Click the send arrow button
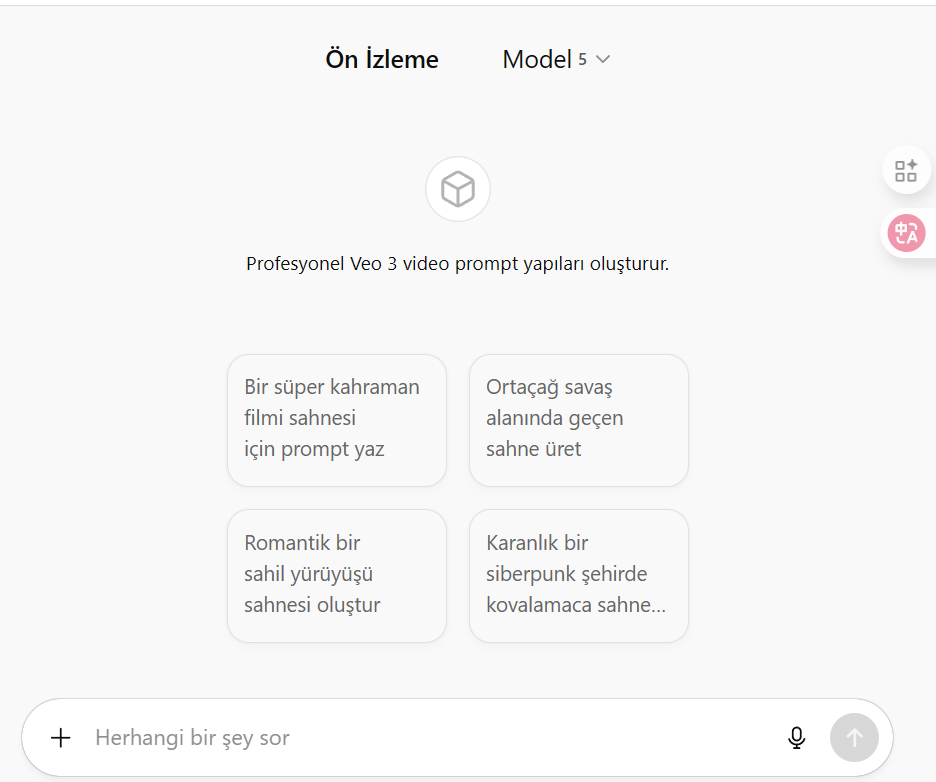936x782 pixels. click(854, 738)
